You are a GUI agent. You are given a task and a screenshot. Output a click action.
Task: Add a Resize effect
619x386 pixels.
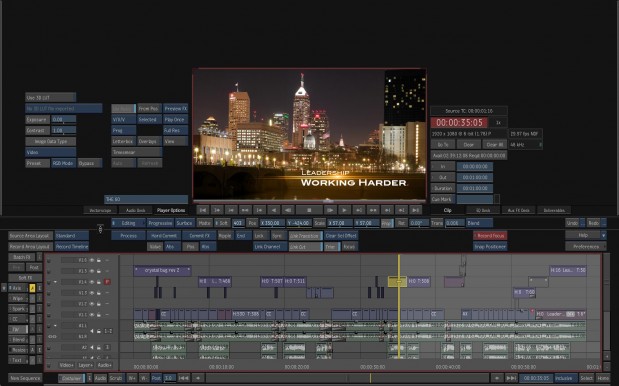(x=18, y=350)
